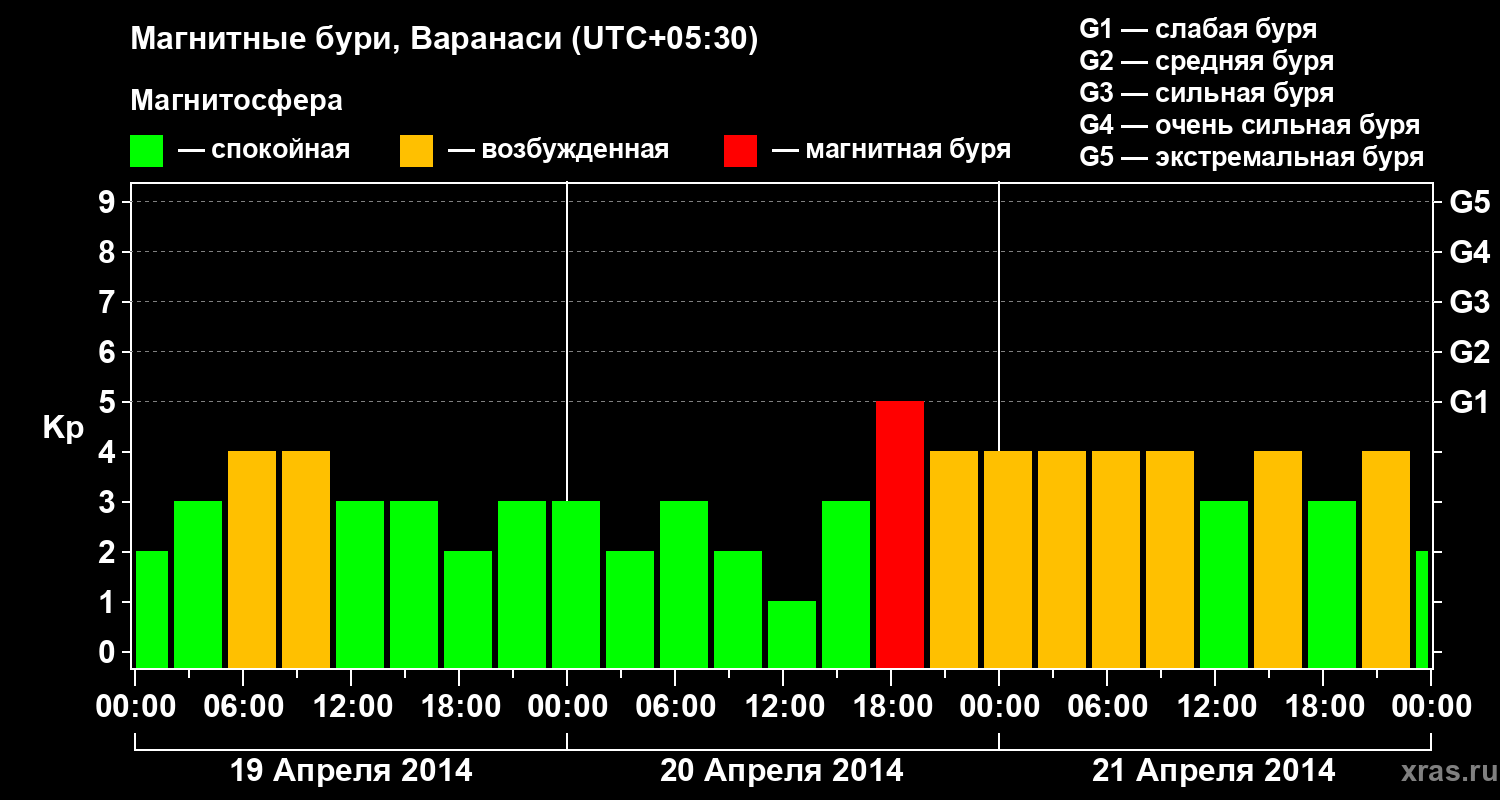Click the '20 Апреля 2014' date label
1500x800 pixels.
click(x=782, y=771)
